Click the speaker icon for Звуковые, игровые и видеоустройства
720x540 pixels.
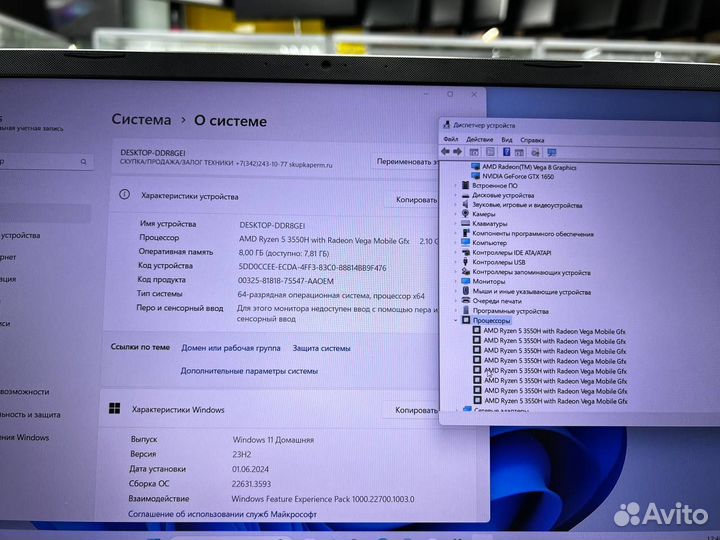pos(465,204)
